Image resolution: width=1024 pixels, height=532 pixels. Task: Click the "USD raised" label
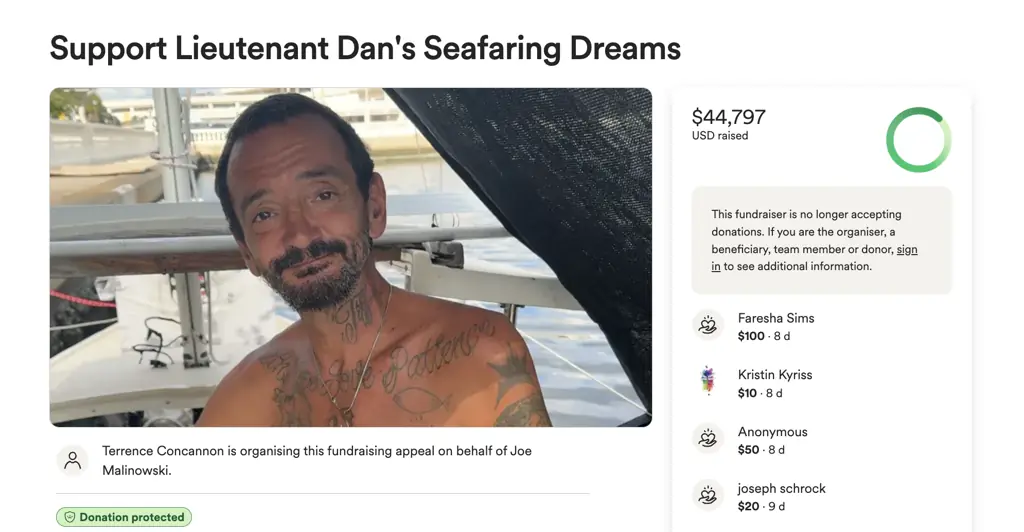[x=720, y=136]
